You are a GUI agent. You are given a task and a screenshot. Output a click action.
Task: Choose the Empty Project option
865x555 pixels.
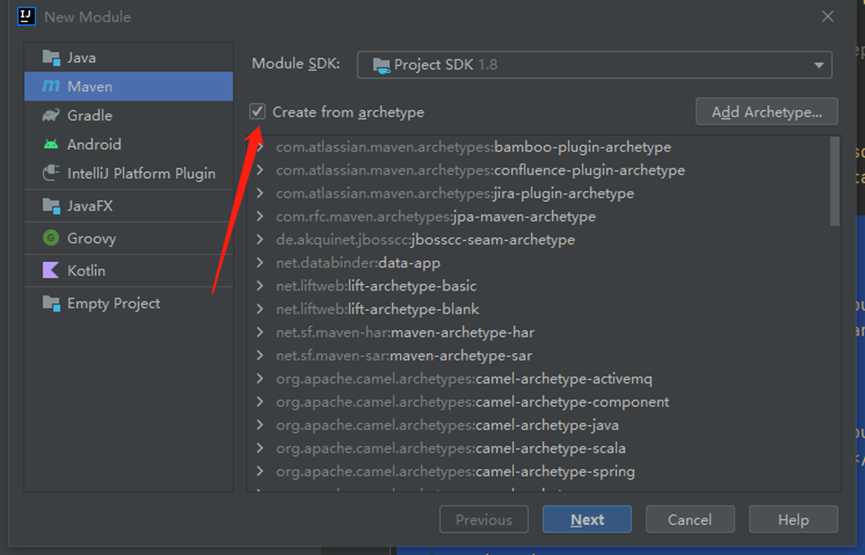tap(129, 303)
